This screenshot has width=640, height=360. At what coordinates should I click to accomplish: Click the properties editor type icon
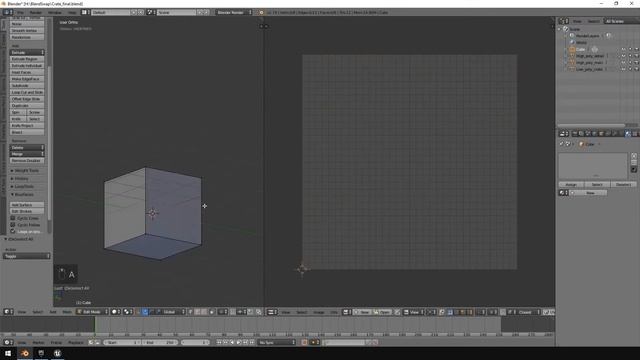point(564,134)
